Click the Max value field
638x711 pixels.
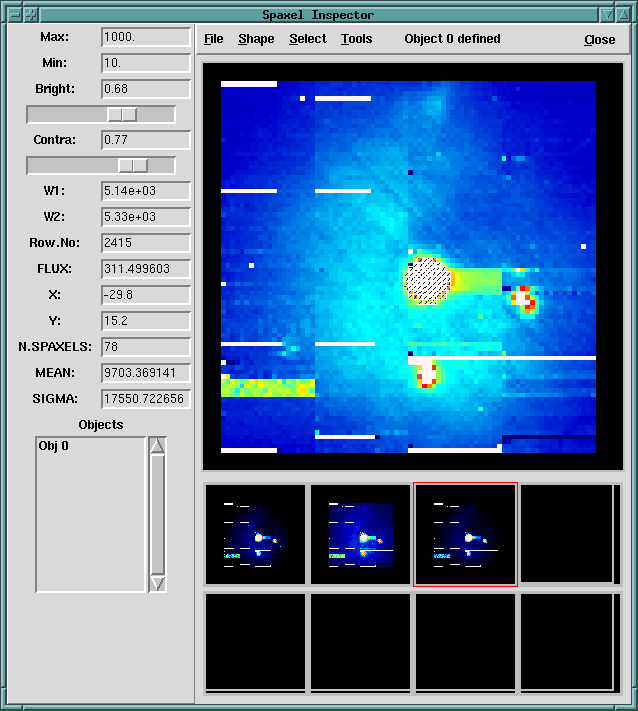click(x=146, y=37)
